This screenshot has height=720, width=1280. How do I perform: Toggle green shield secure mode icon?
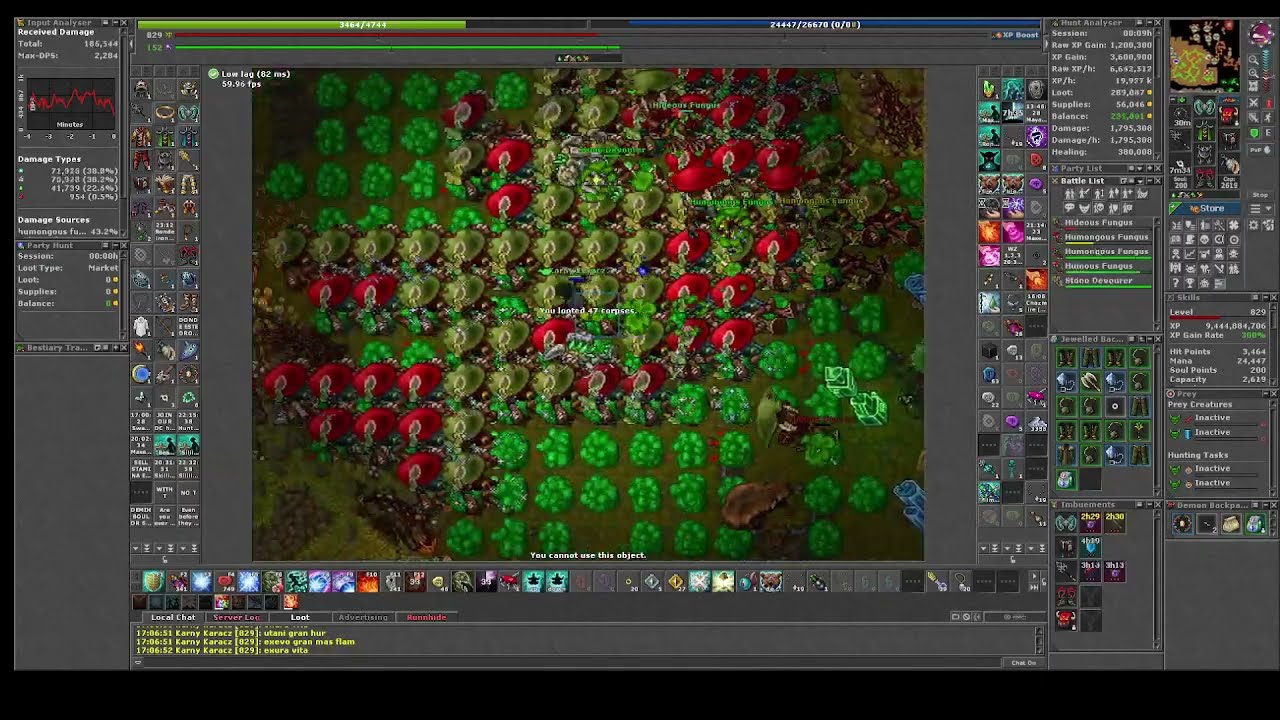coord(1254,133)
